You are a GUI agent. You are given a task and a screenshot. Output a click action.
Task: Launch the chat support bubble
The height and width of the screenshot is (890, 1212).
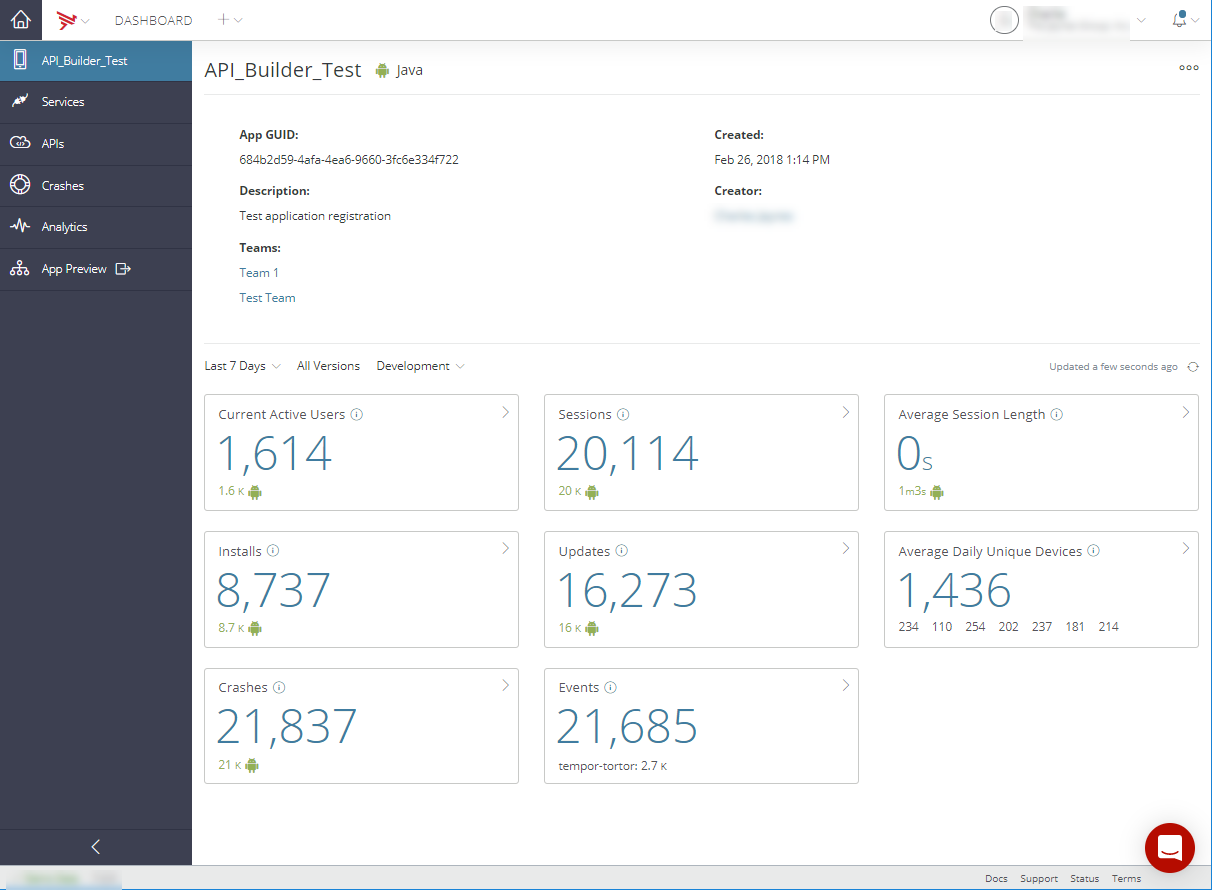[x=1169, y=847]
